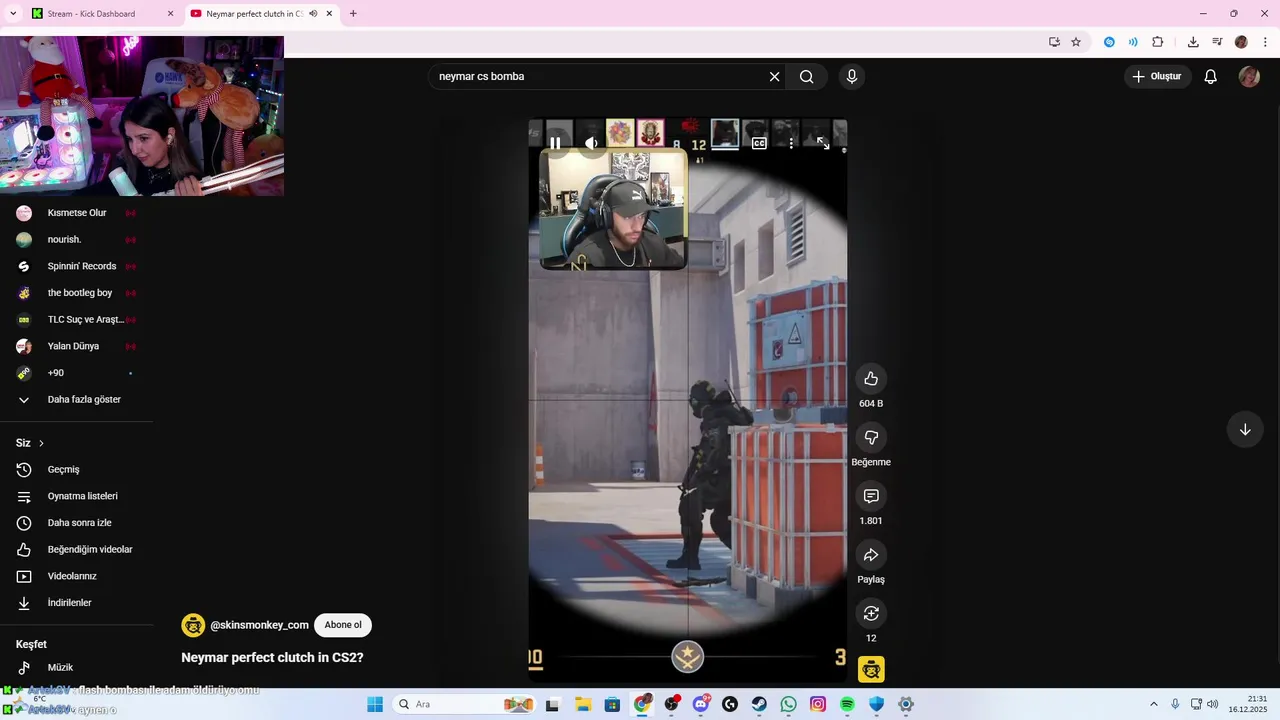
Task: Enter fullscreen on the Shorts player
Action: (x=823, y=143)
